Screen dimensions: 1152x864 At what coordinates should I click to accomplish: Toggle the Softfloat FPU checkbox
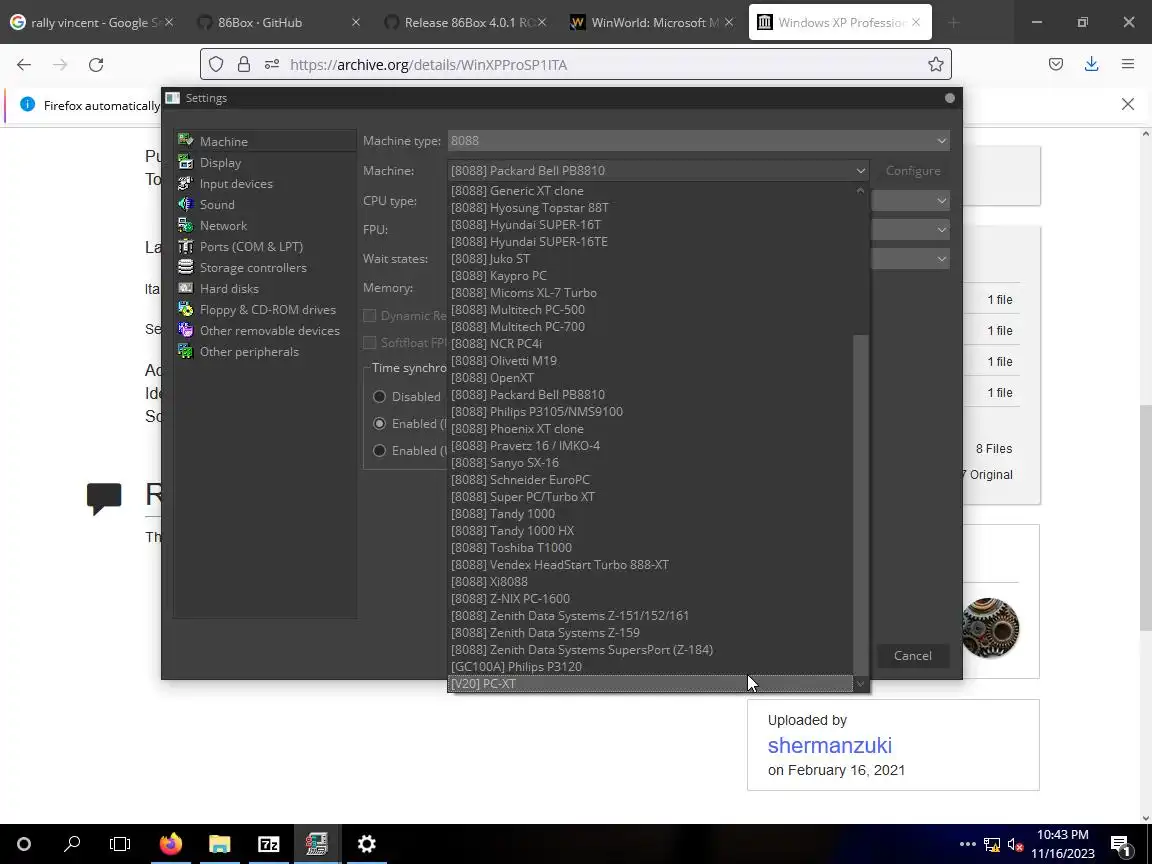pos(370,343)
